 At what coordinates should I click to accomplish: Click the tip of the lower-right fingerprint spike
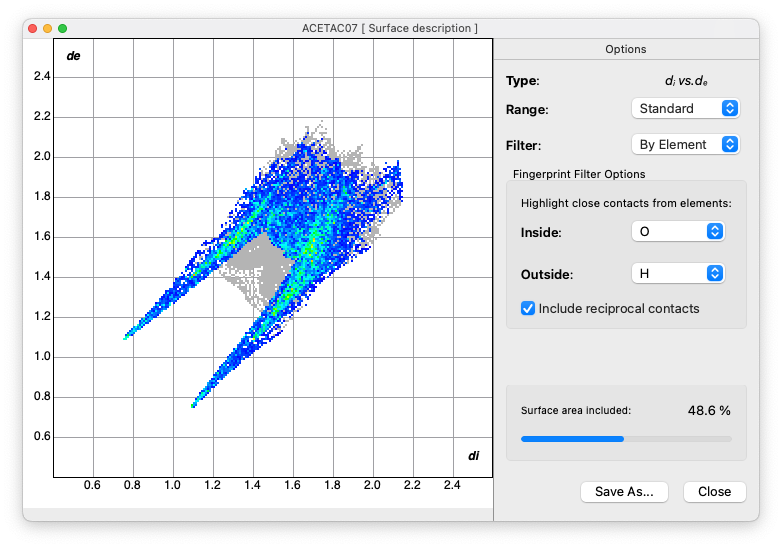pyautogui.click(x=194, y=404)
